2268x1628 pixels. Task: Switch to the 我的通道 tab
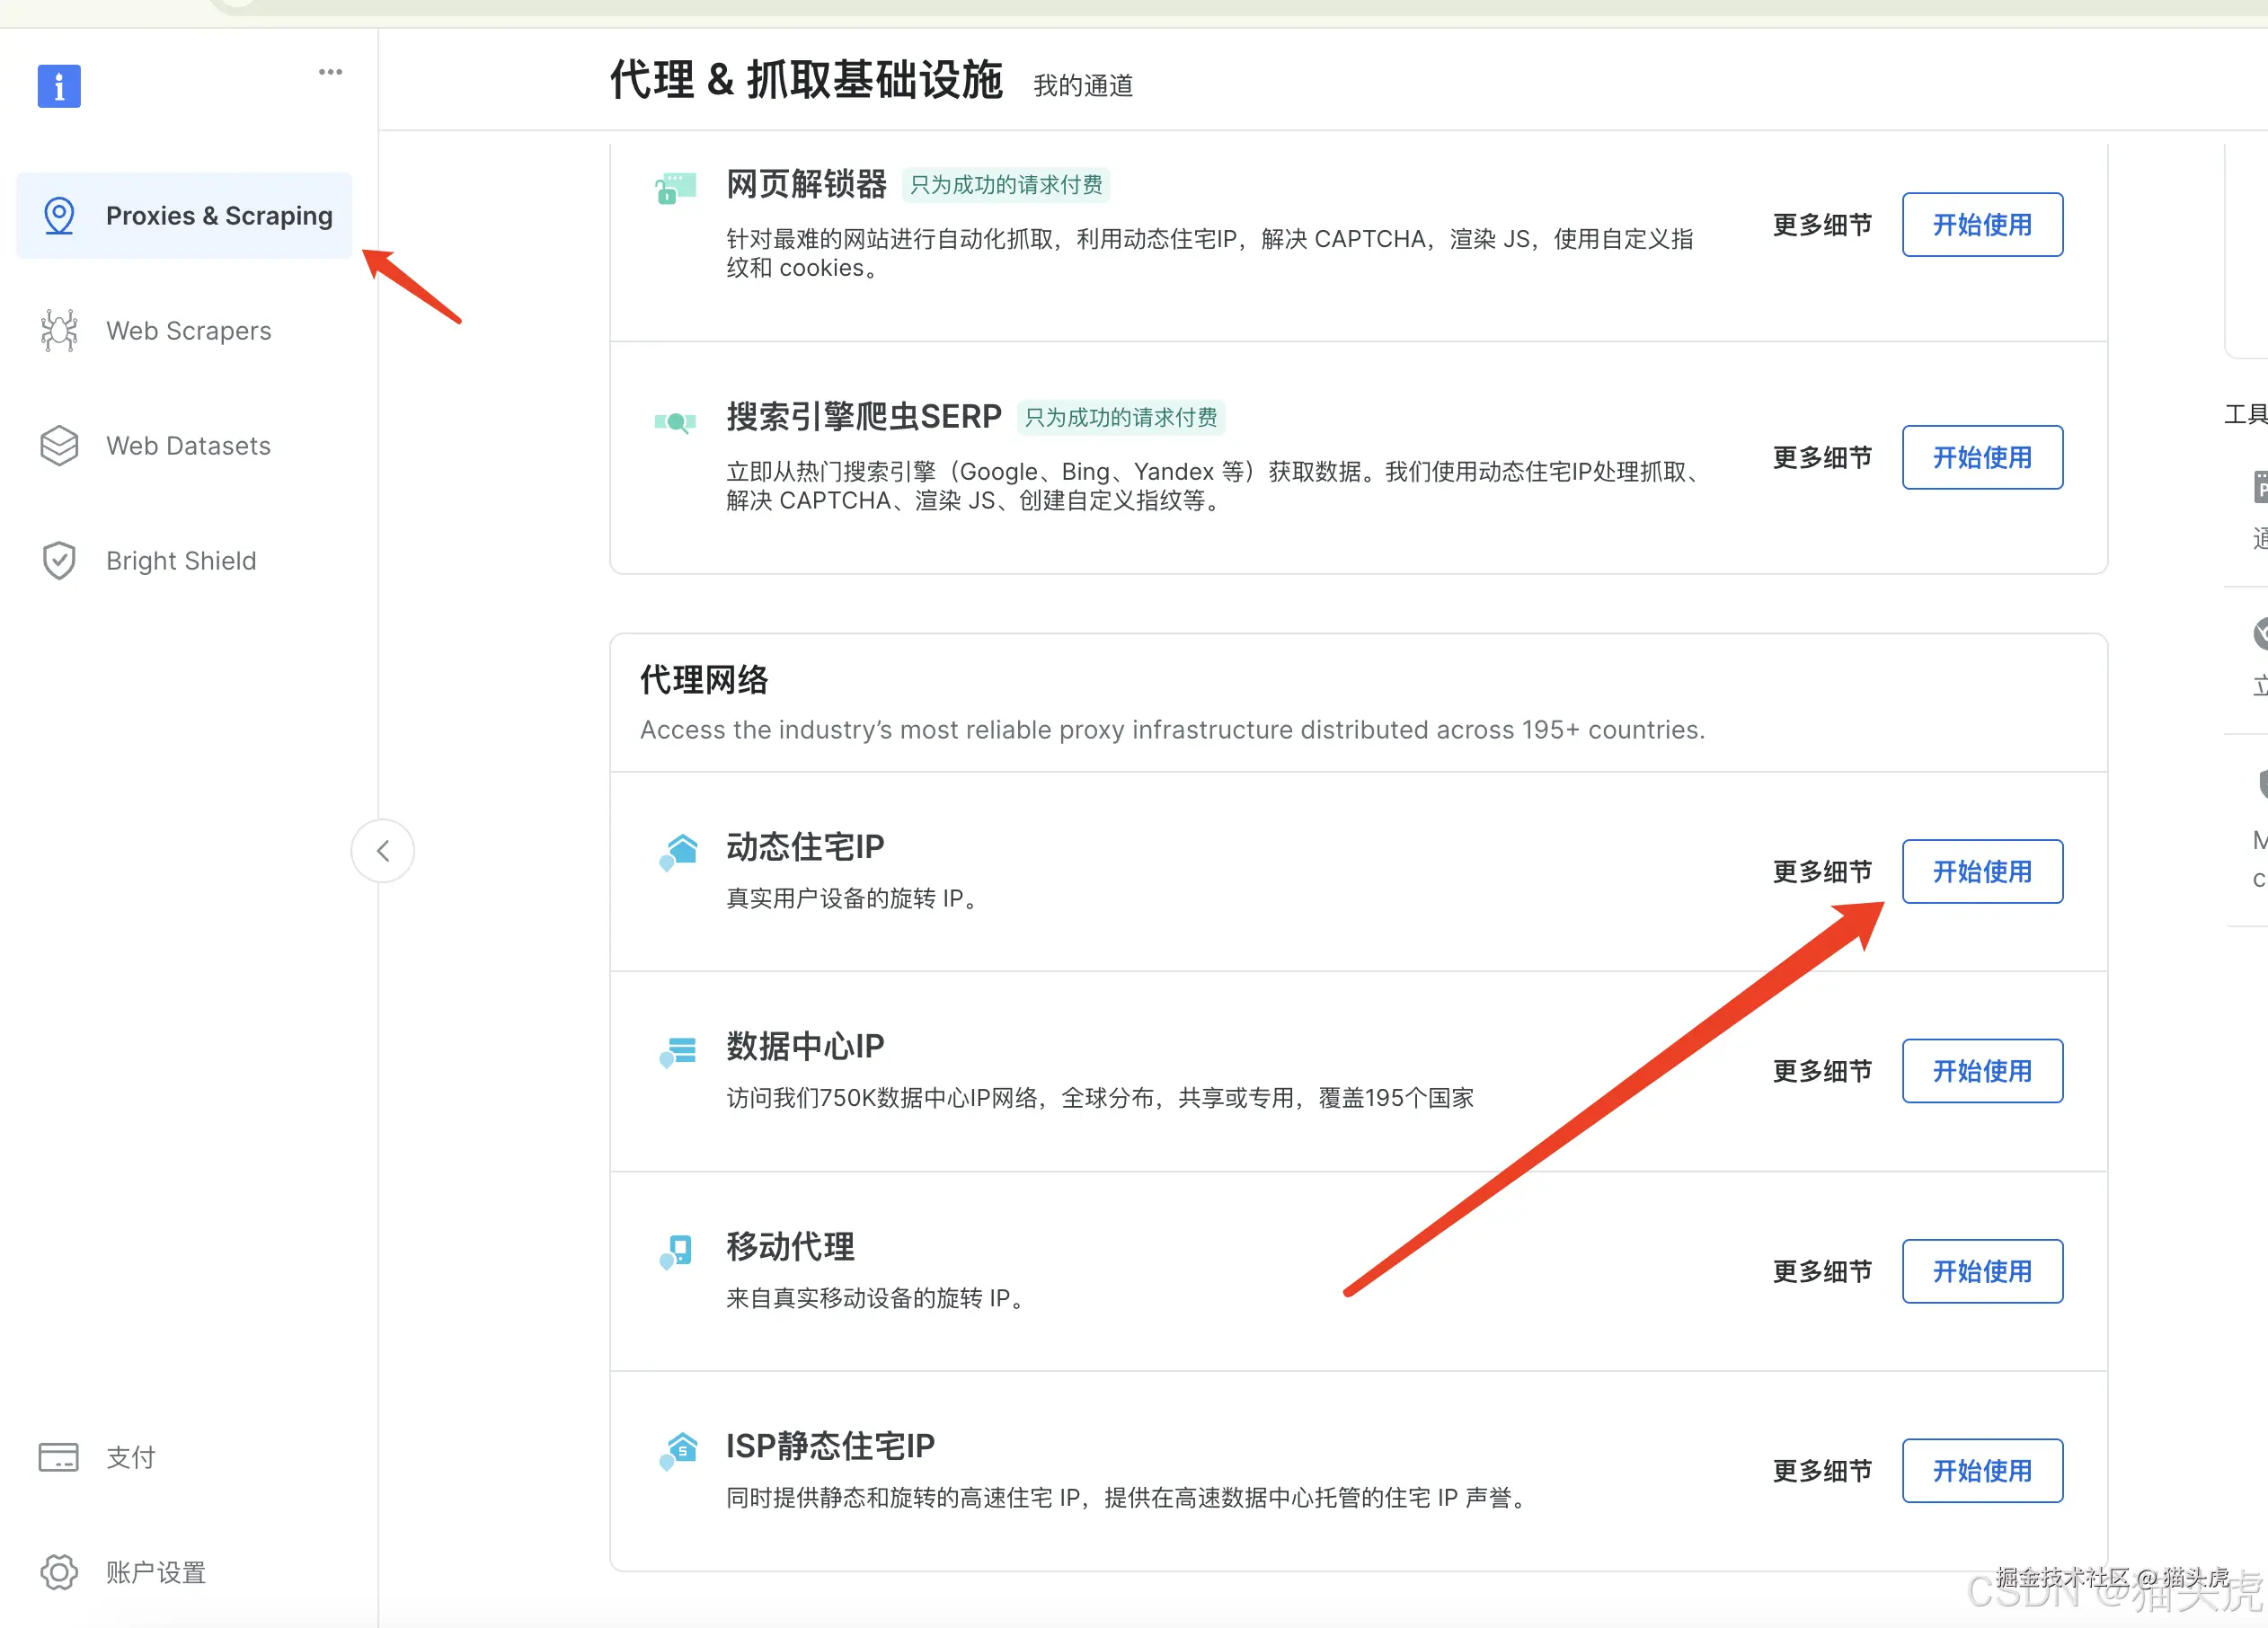click(1082, 85)
